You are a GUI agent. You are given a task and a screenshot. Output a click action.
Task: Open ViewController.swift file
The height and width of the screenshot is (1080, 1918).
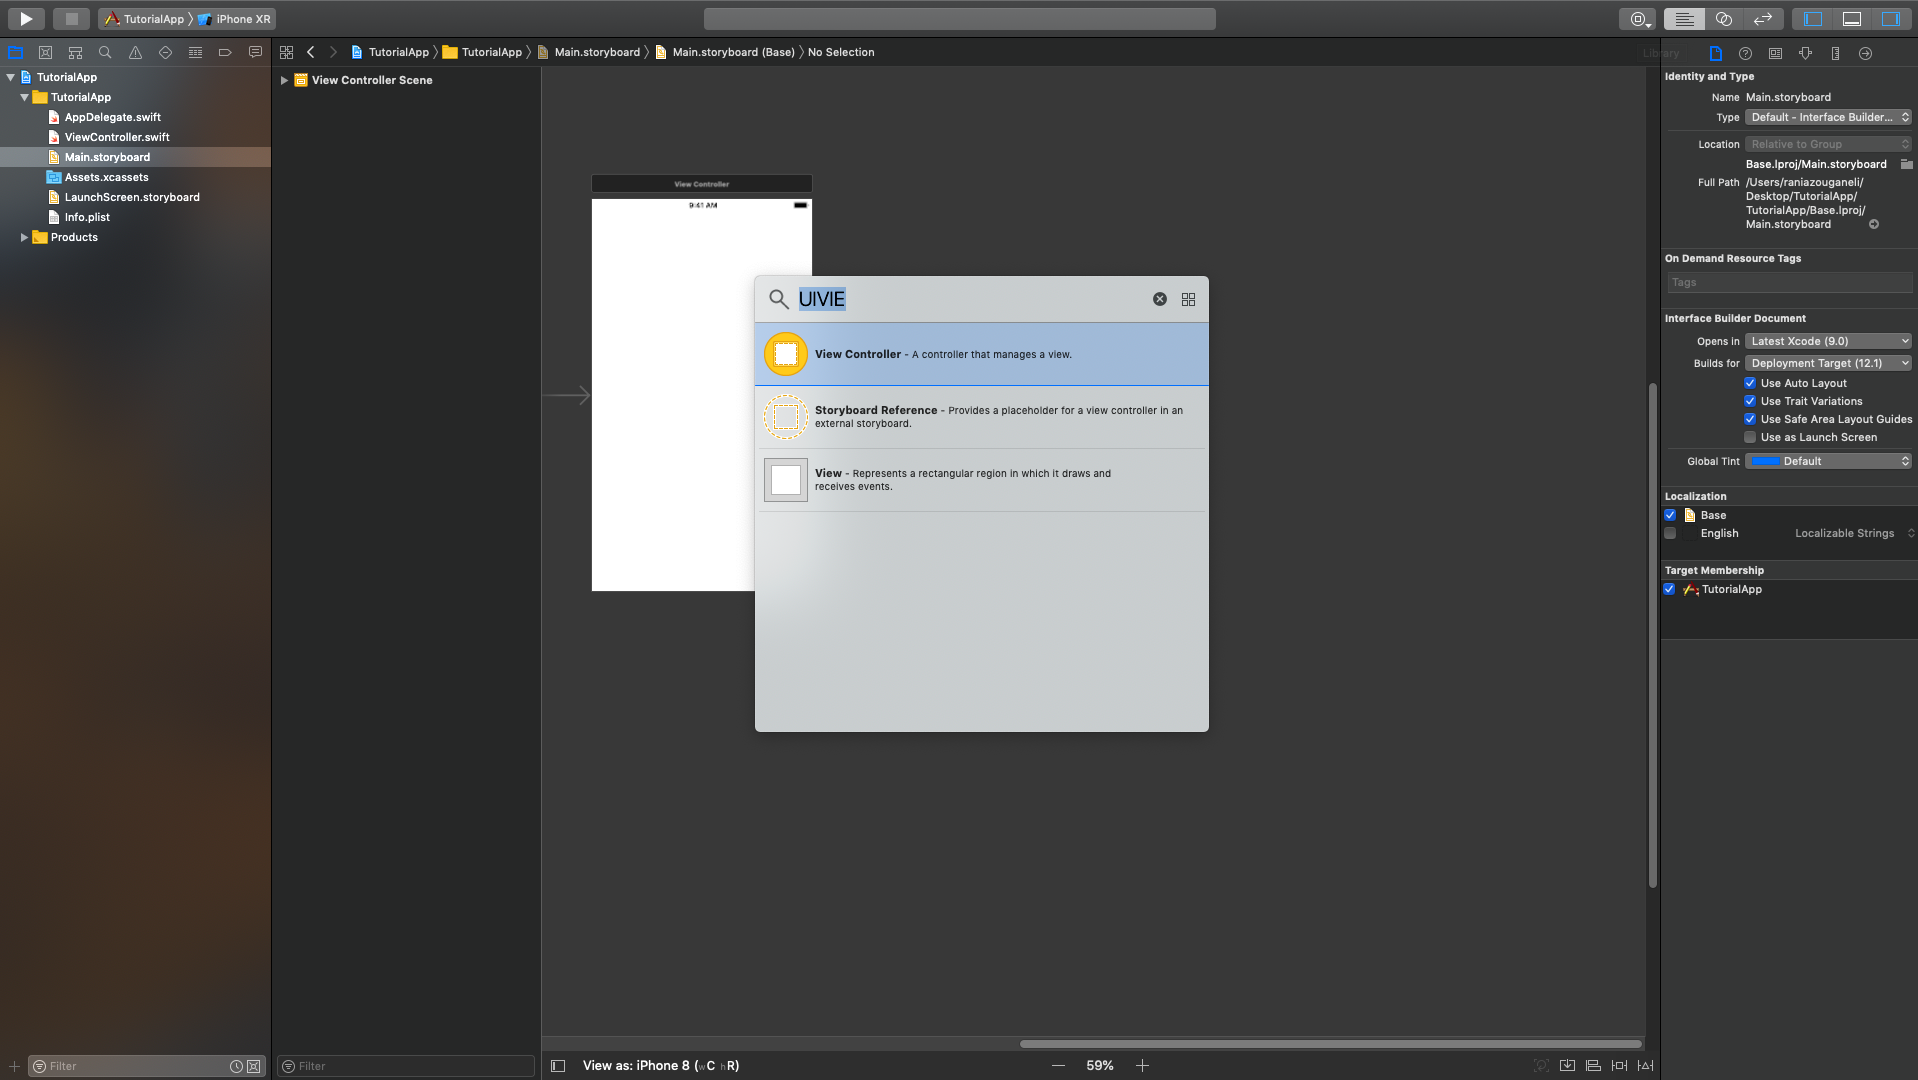coord(117,137)
